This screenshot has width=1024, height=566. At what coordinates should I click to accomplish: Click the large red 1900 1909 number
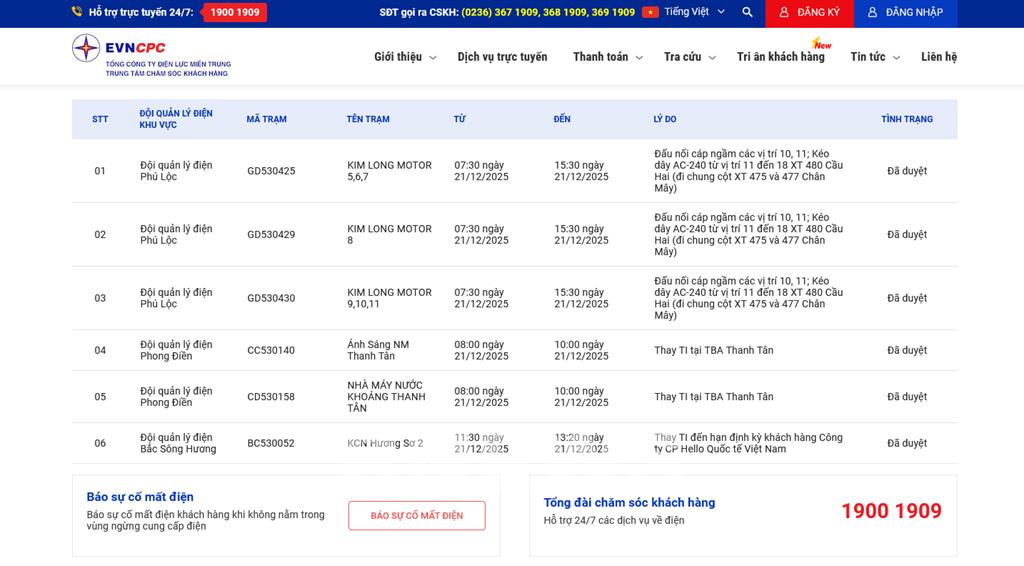(890, 511)
